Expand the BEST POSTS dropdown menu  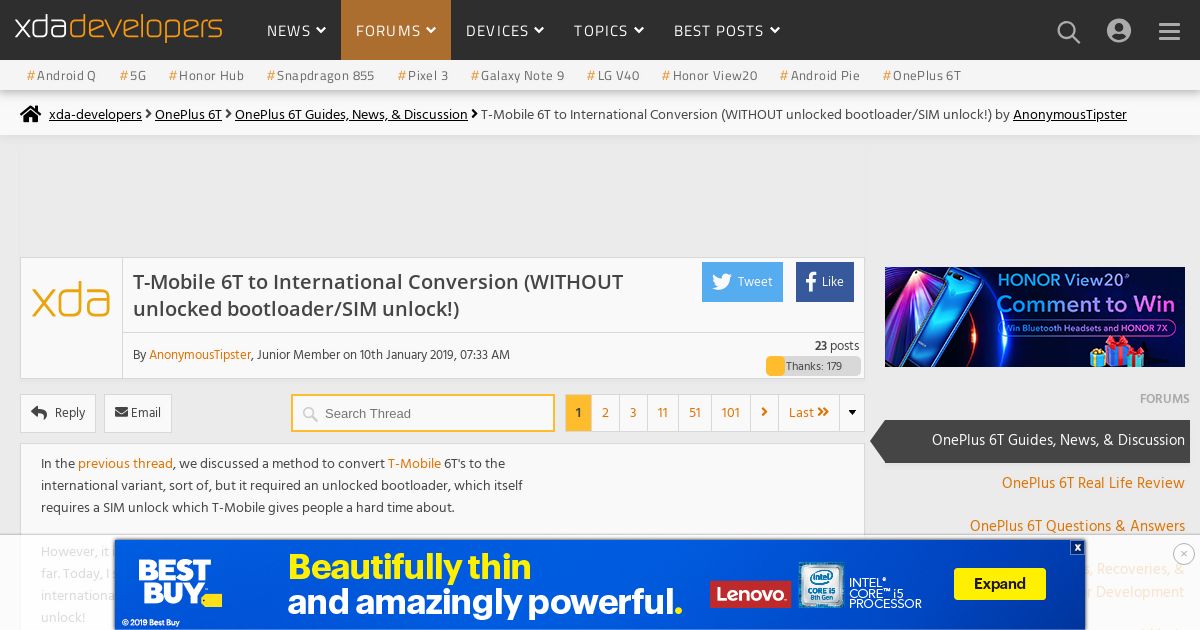tap(726, 31)
